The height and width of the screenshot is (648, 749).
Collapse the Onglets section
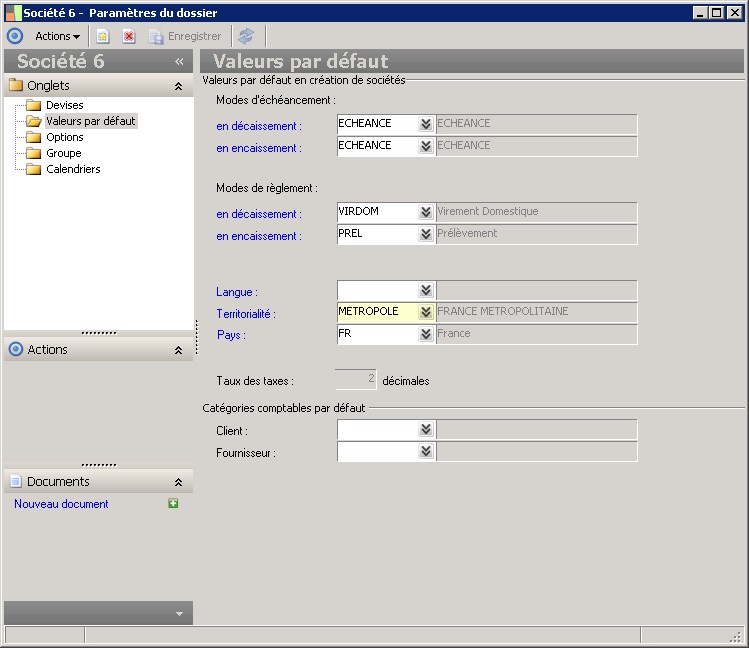tap(178, 86)
